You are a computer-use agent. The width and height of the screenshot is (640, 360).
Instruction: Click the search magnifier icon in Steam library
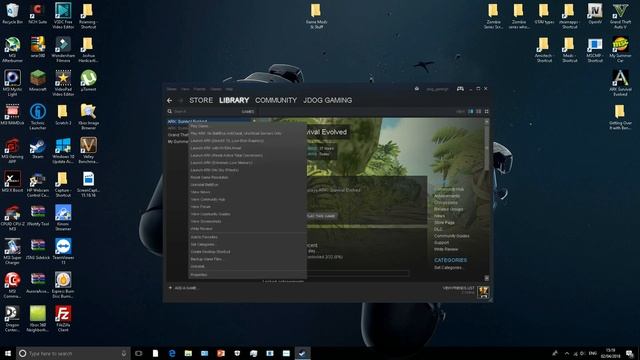pyautogui.click(x=169, y=111)
